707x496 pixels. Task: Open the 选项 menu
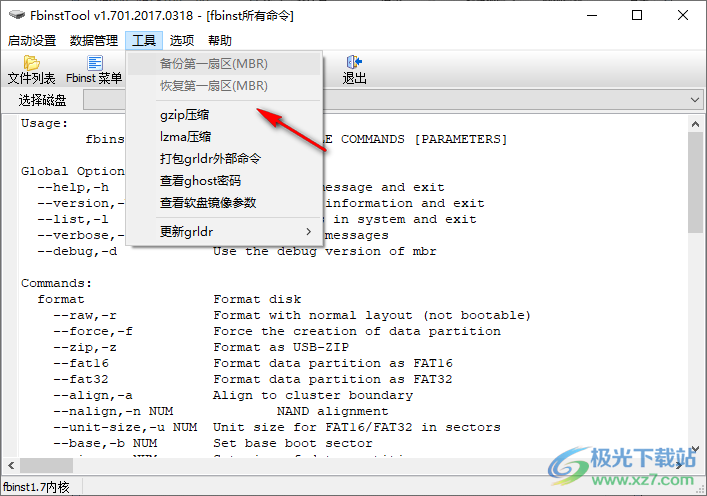[x=182, y=41]
